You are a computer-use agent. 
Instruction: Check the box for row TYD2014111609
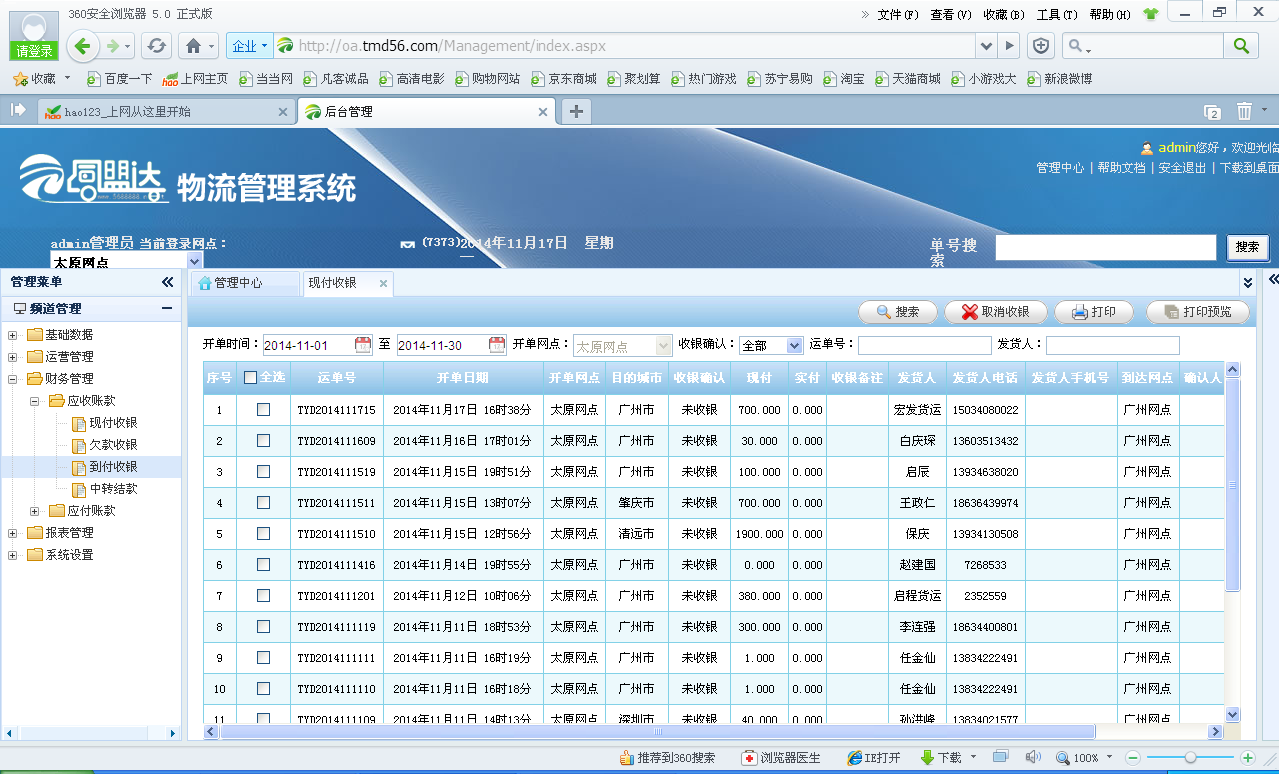pos(263,440)
